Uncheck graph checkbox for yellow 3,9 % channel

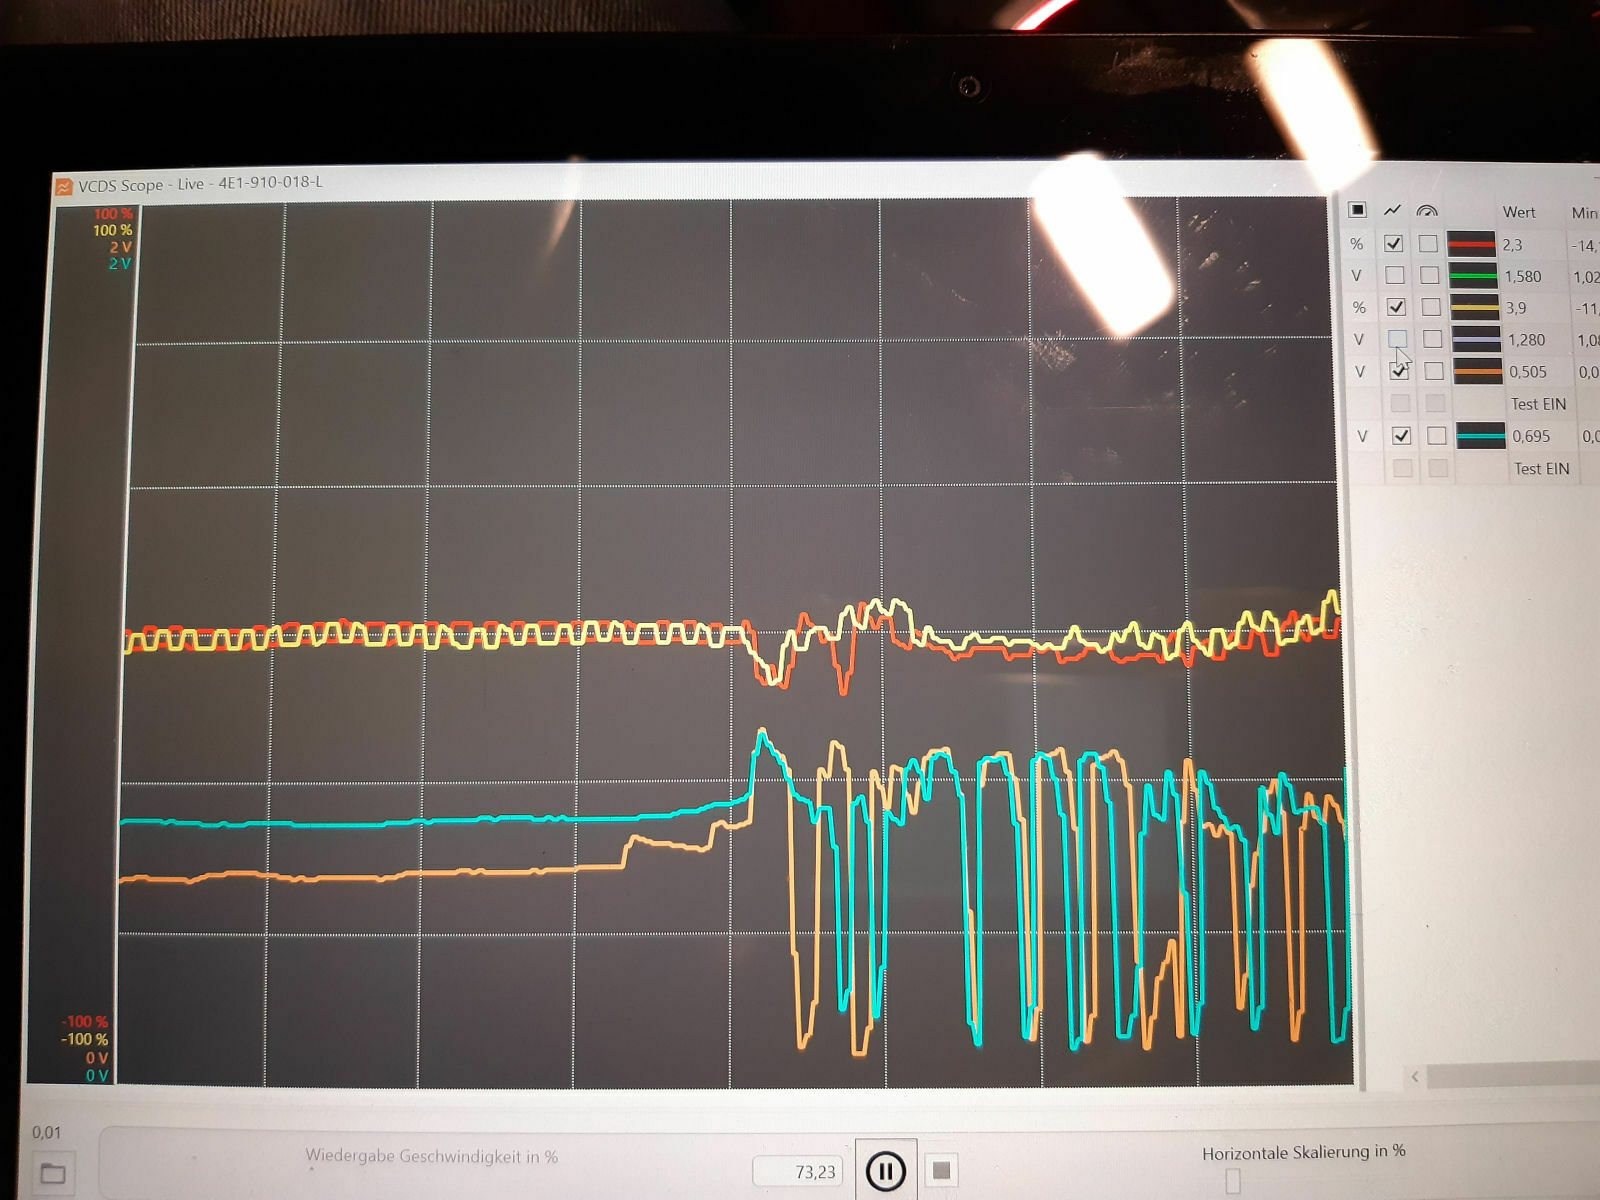[1396, 307]
